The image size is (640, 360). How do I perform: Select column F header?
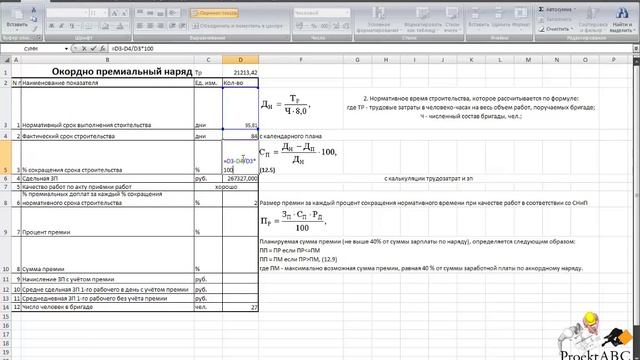pyautogui.click(x=301, y=60)
